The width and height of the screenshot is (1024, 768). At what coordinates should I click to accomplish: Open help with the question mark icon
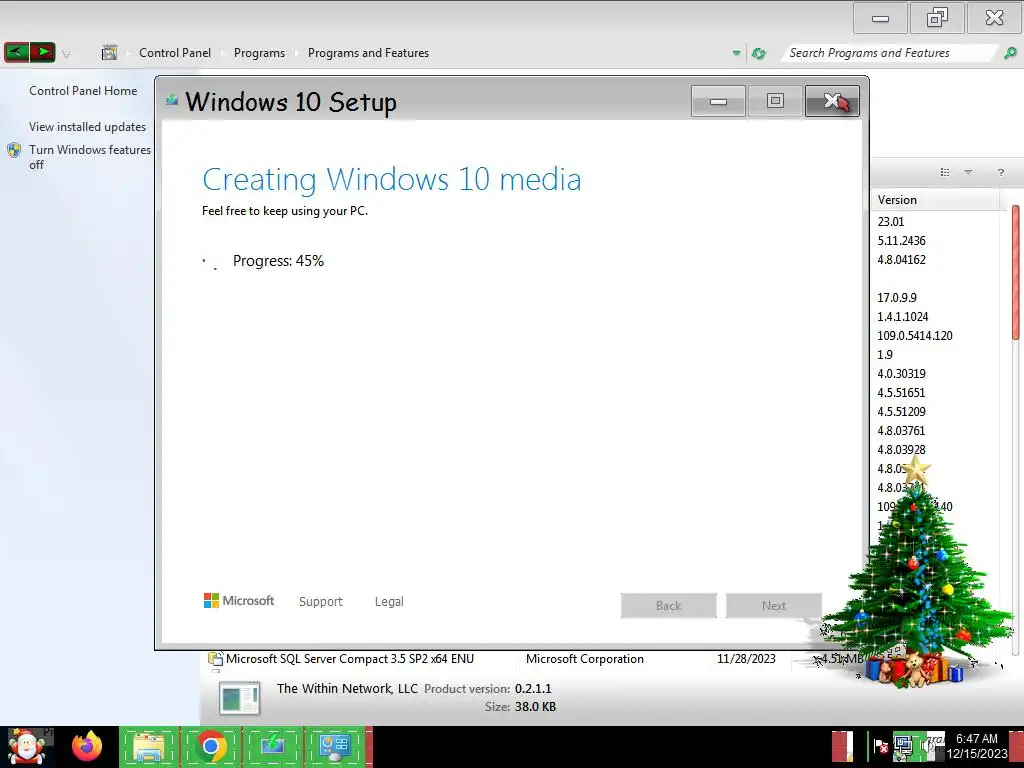[x=1000, y=172]
